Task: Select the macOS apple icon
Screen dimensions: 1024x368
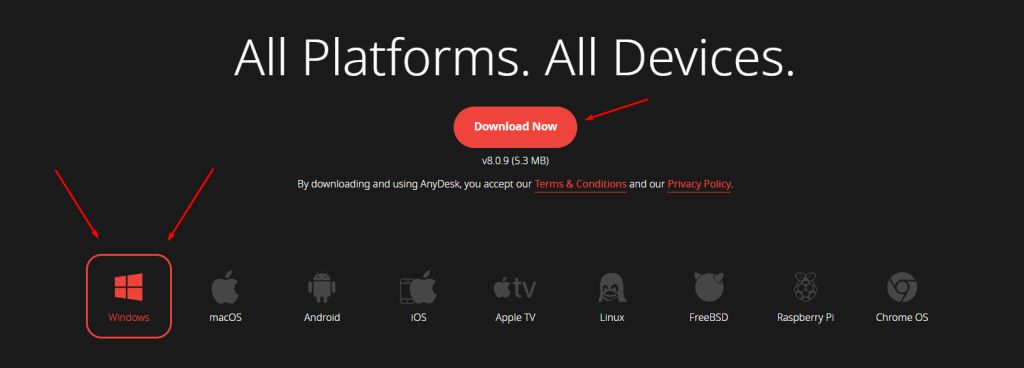Action: [x=225, y=287]
